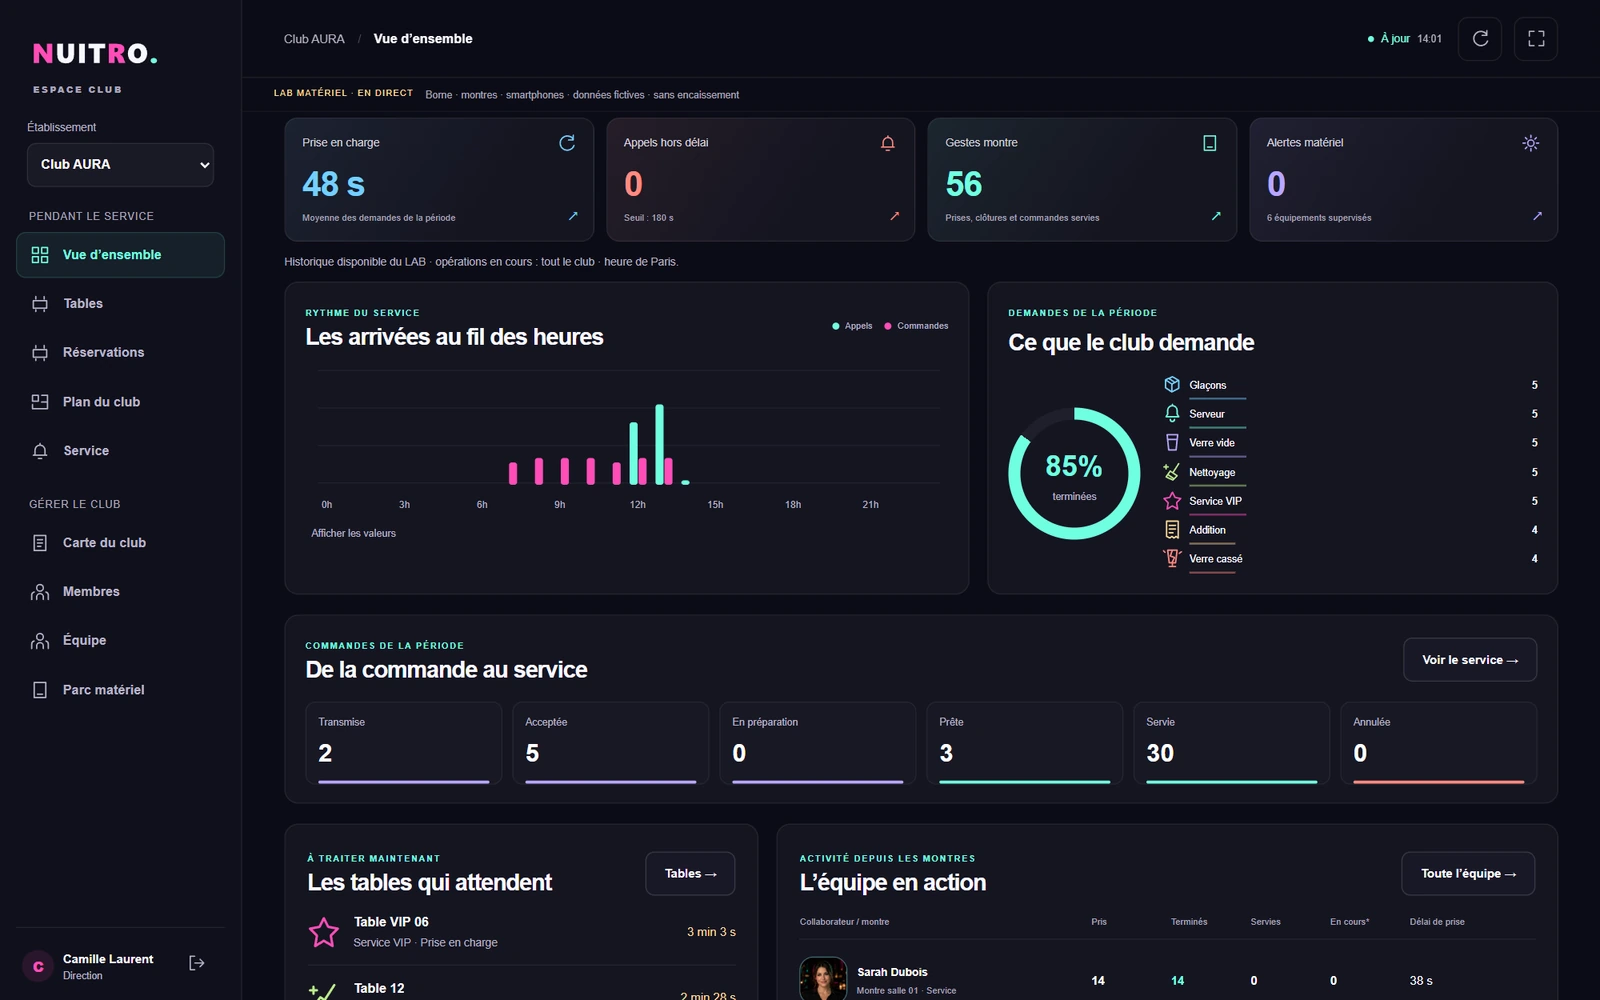Click Afficher les valeurs link
Screen dimensions: 1600x1000
pos(353,533)
